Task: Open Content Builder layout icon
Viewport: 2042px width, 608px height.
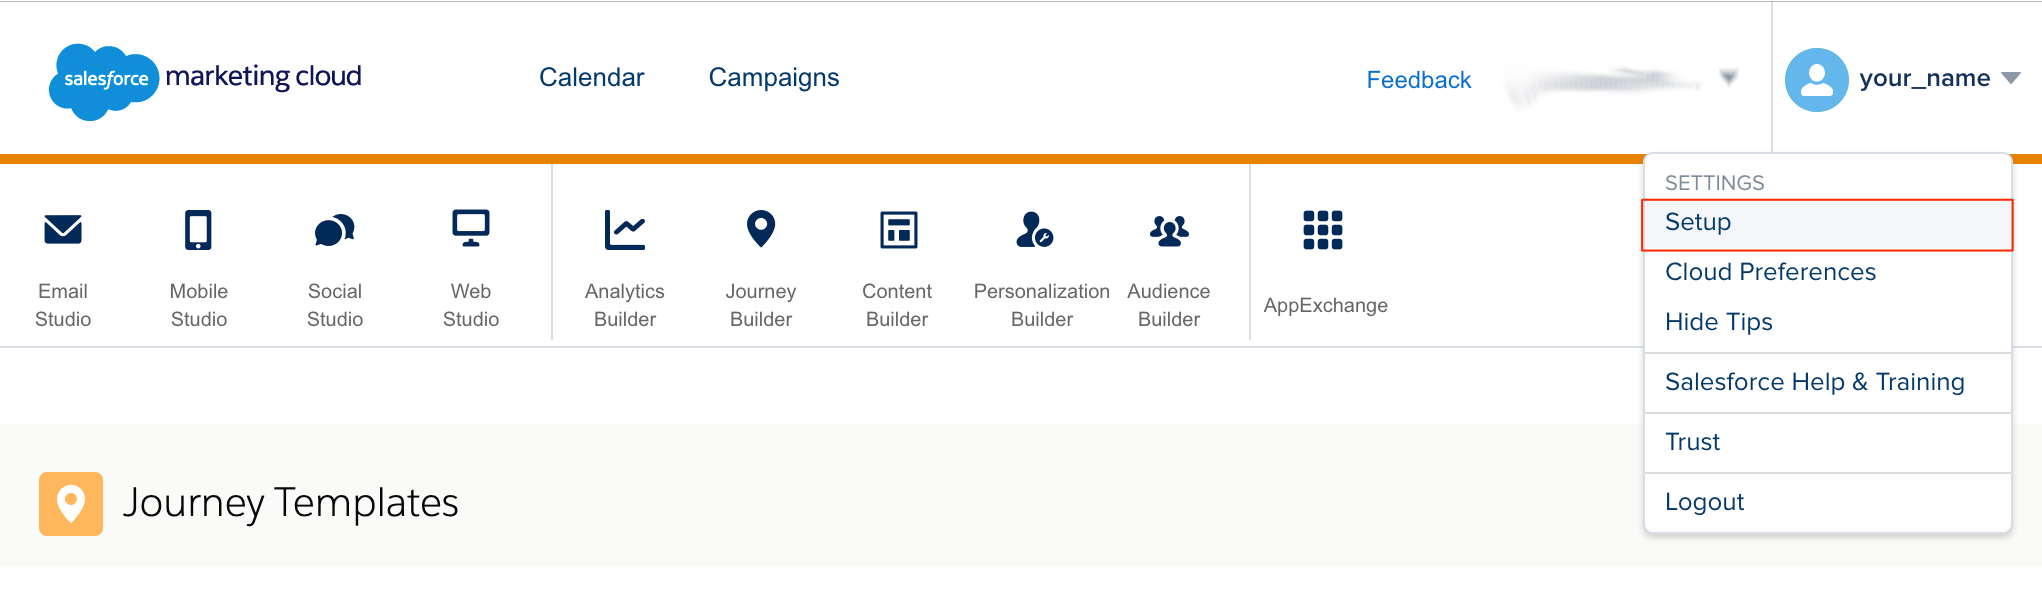Action: [x=897, y=230]
